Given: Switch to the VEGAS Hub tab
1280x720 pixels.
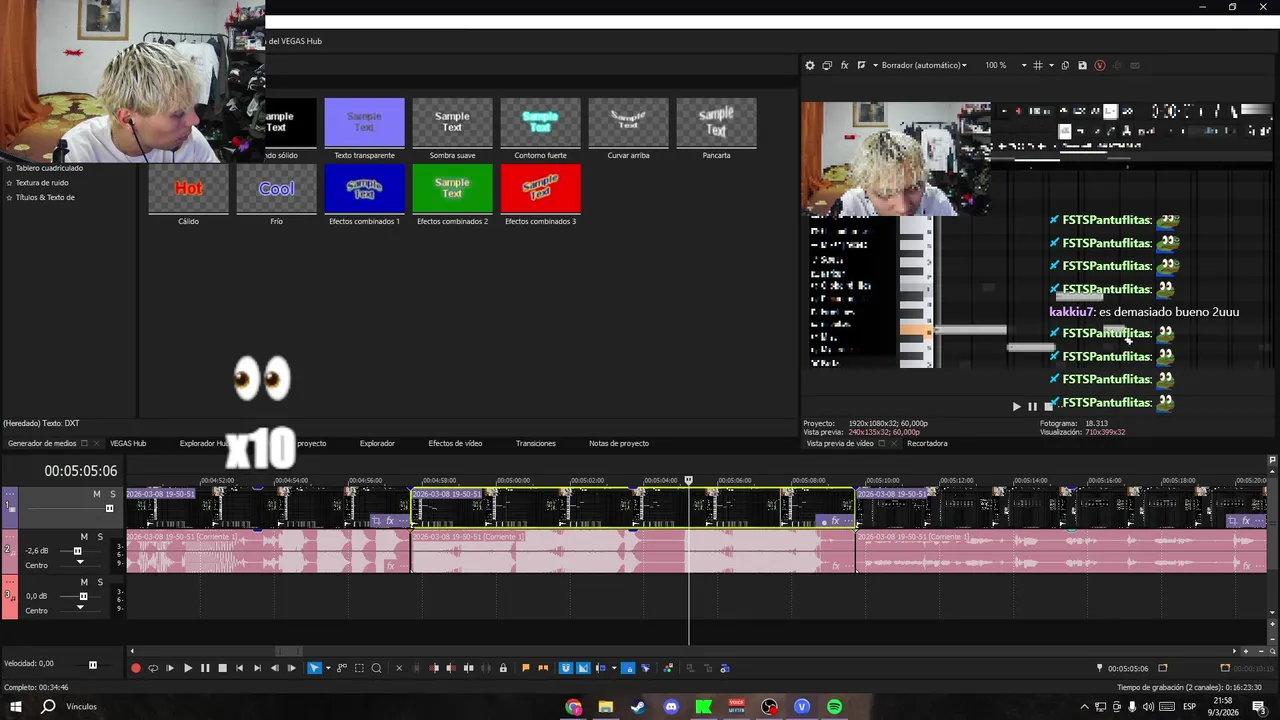Looking at the screenshot, I should tap(128, 443).
